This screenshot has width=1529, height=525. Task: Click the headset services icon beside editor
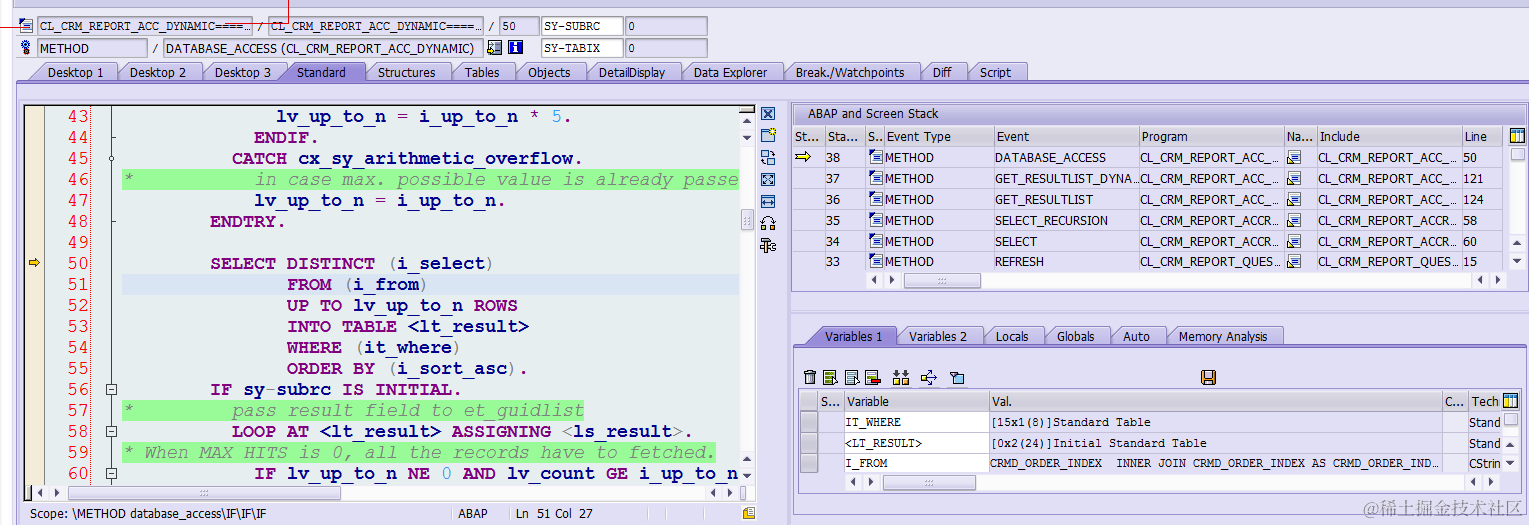tap(768, 223)
